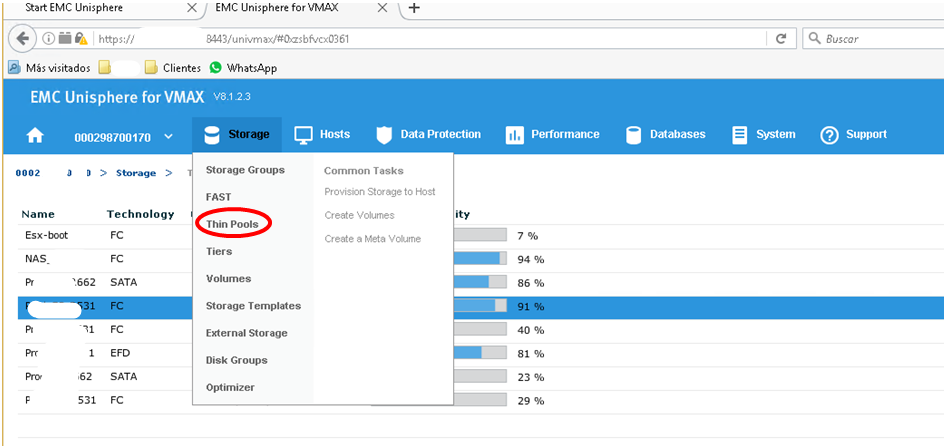Screen dimensions: 944x446
Task: Click the browser URL address field
Action: pos(430,39)
